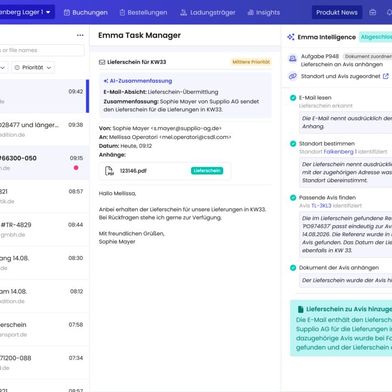Click the check icon for E-Mail lesen
Screen dimensions: 392x392
pyautogui.click(x=293, y=98)
